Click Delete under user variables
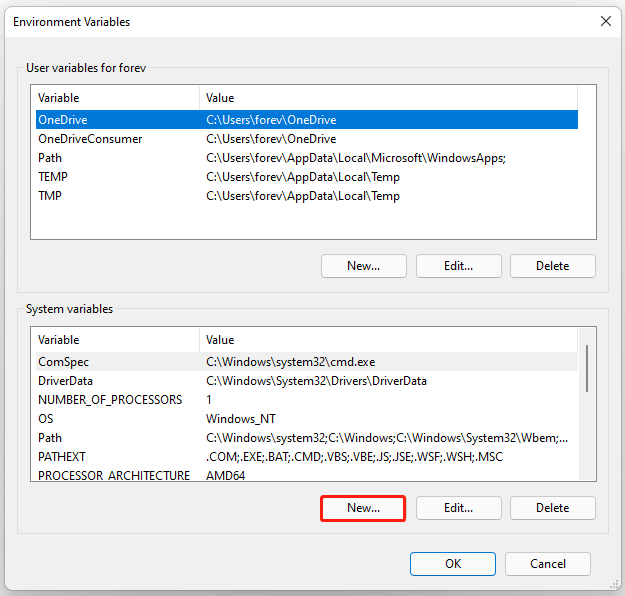This screenshot has width=625, height=596. click(552, 266)
